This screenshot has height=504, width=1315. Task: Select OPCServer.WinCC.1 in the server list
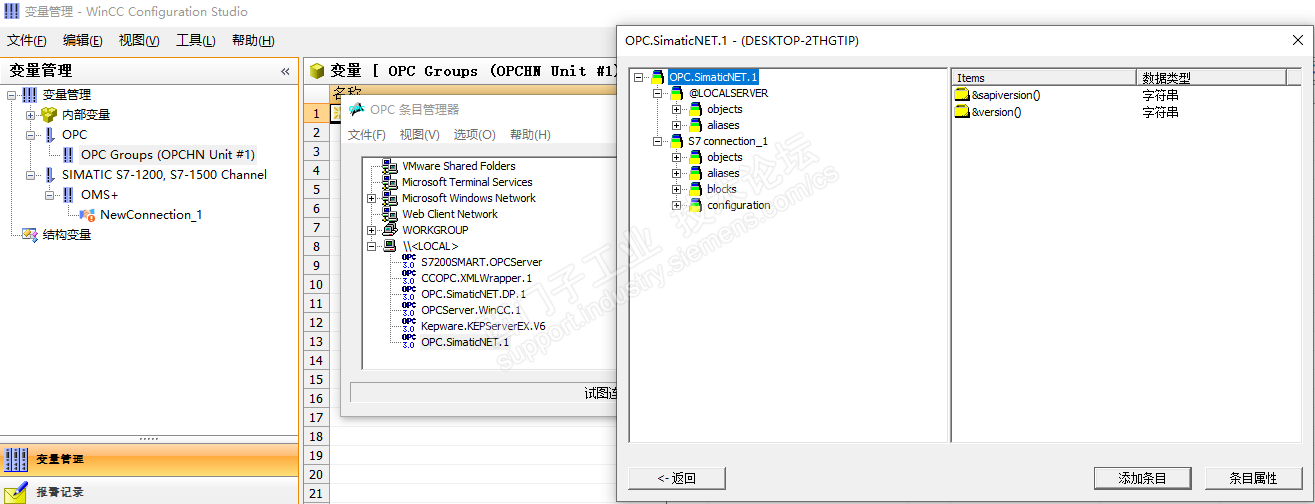tap(471, 310)
